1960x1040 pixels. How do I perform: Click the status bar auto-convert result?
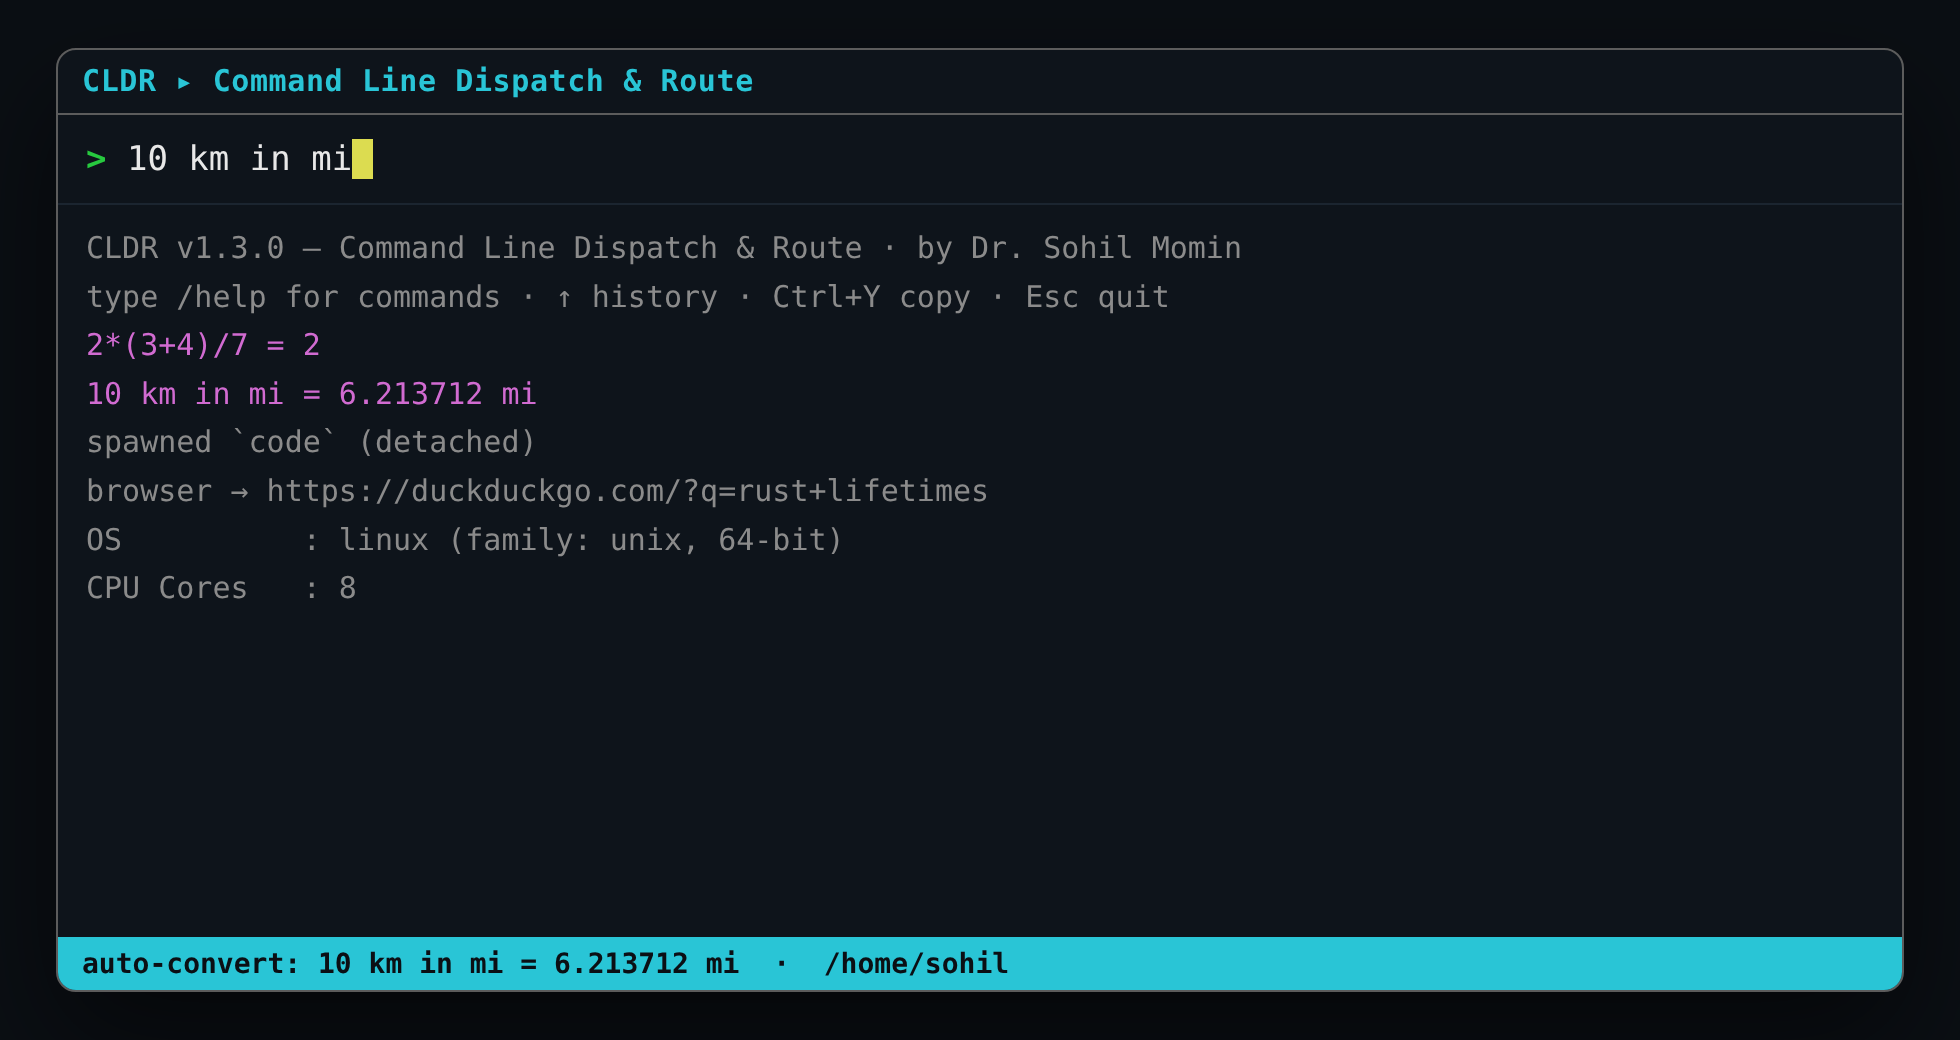(410, 963)
